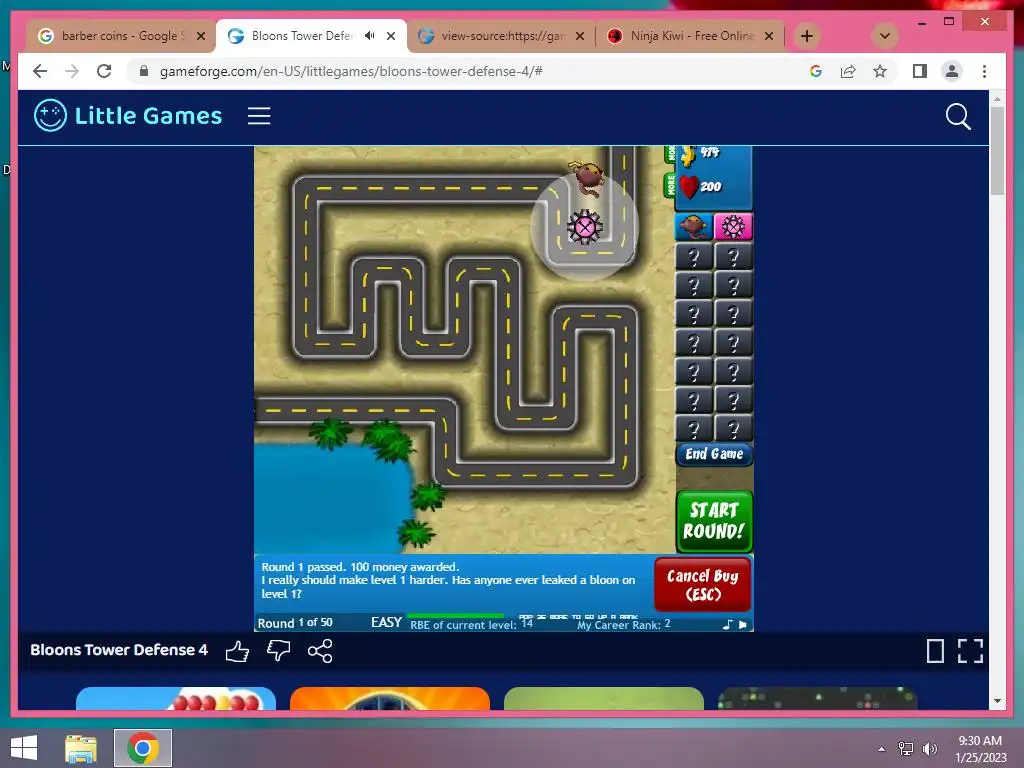Screen dimensions: 1024x768
Task: Open the Chrome three-dot menu
Action: click(x=984, y=71)
